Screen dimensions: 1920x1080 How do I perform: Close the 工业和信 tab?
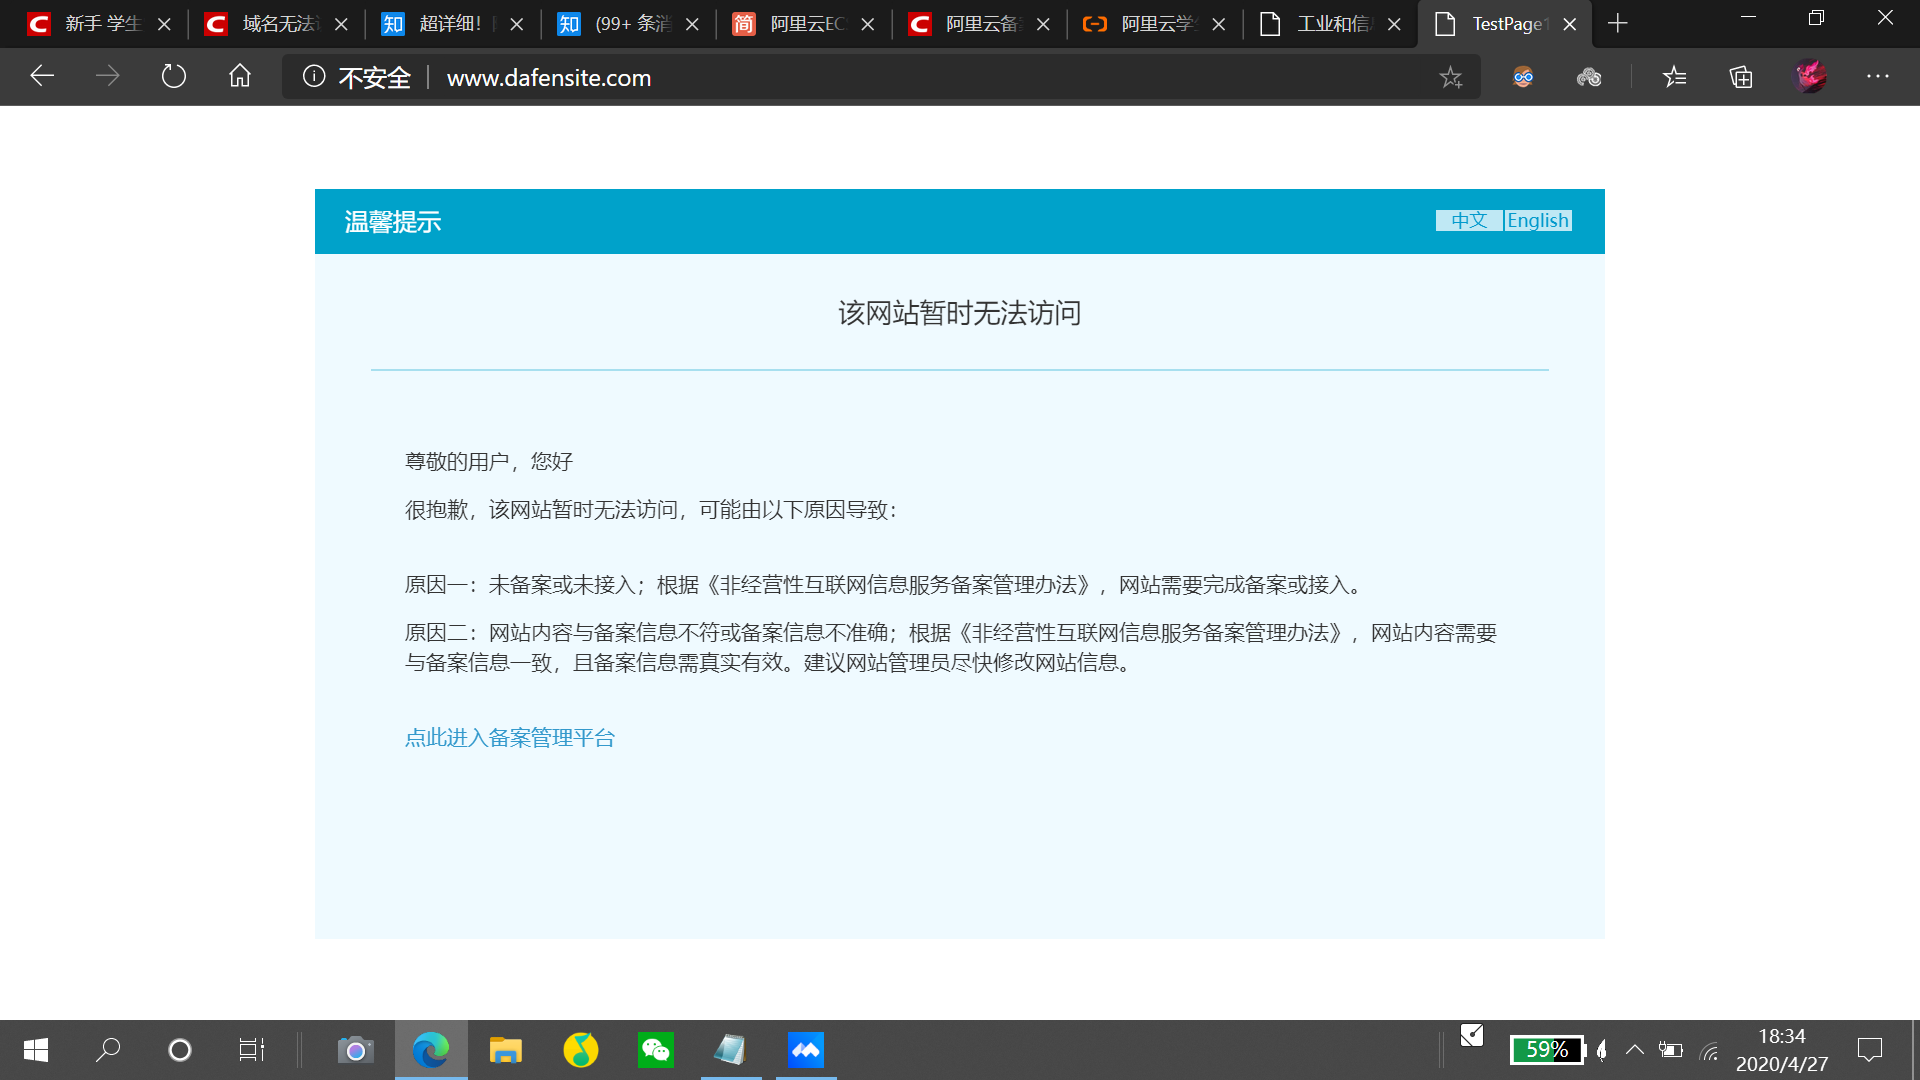(x=1394, y=24)
